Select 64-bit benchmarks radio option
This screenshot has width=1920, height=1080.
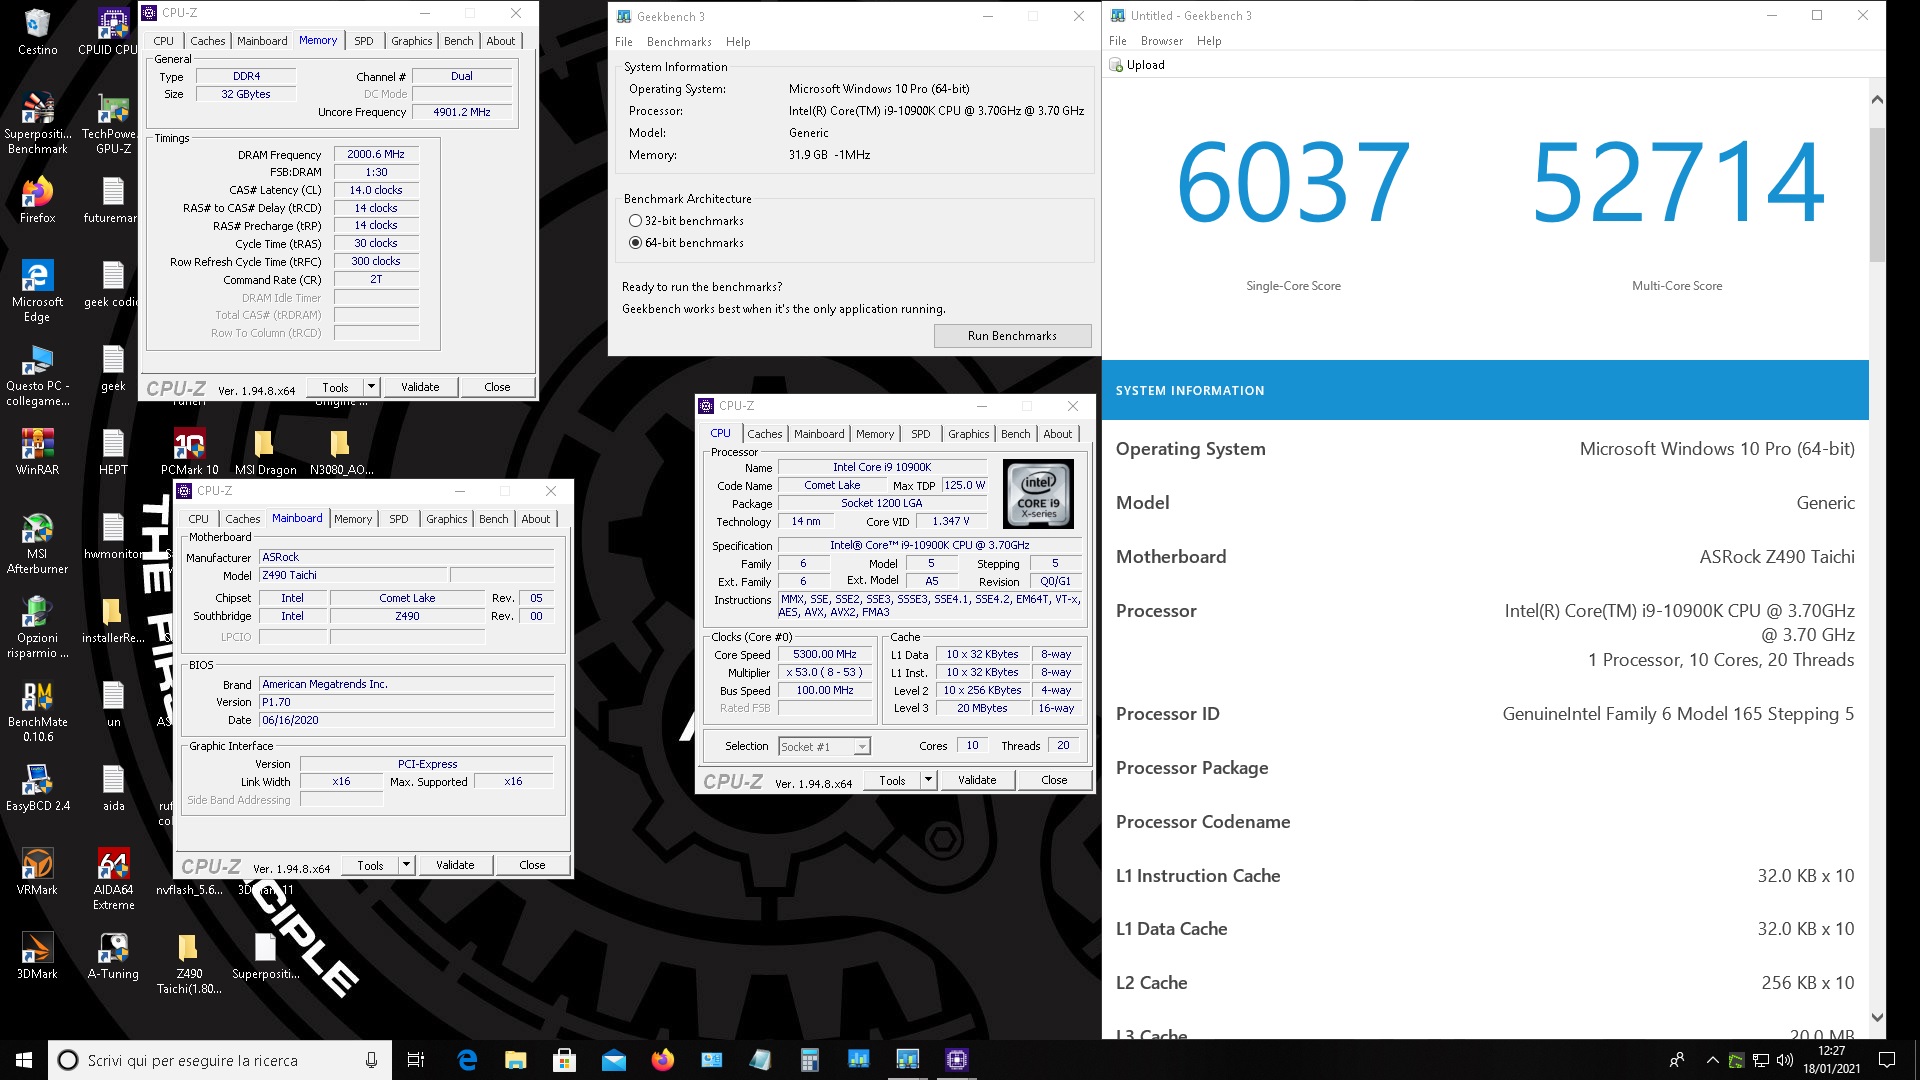(x=635, y=243)
